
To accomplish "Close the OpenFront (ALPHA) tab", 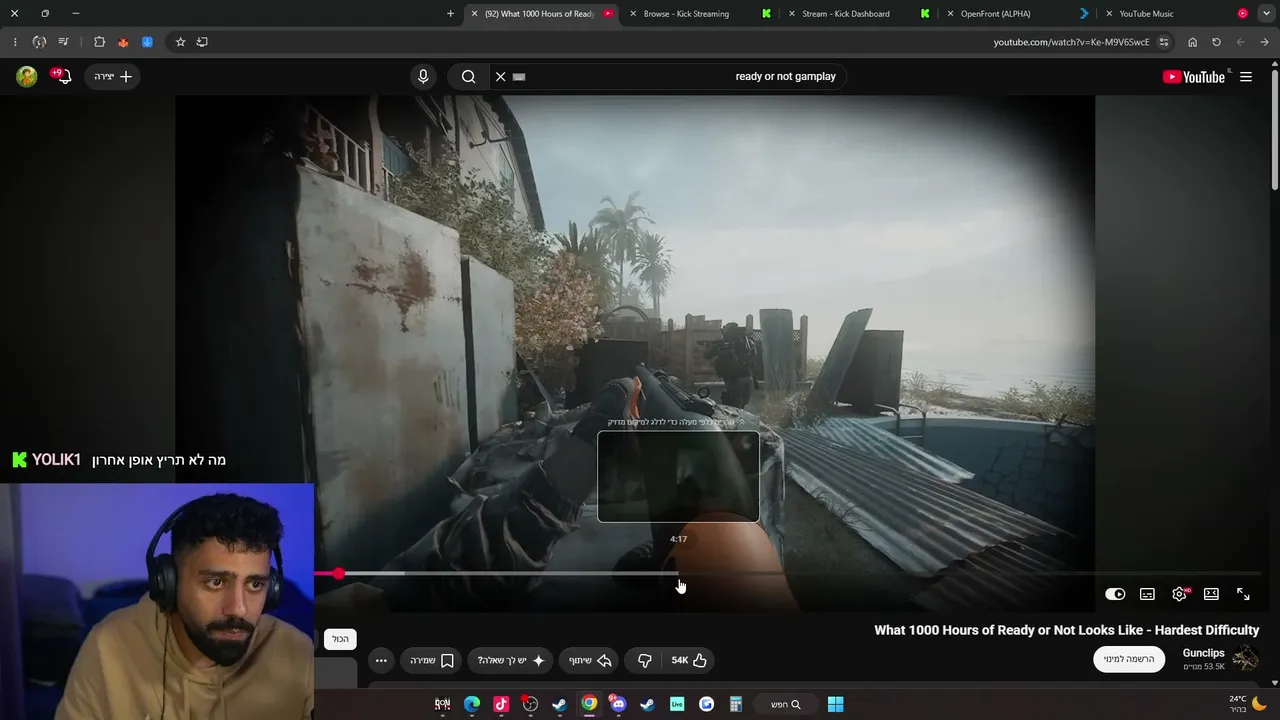I will (x=950, y=14).
